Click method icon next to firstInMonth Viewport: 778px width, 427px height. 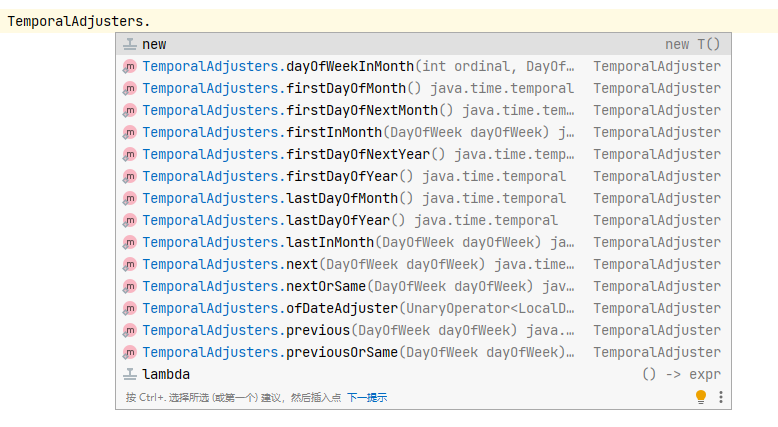pos(130,132)
